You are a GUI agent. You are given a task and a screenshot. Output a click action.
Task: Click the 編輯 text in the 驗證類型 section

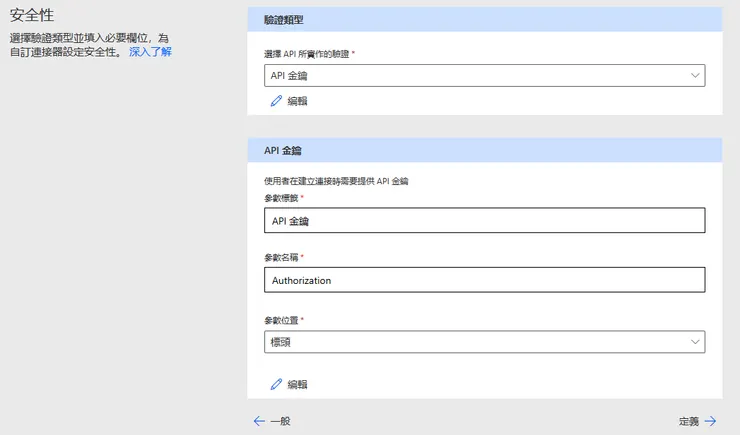coord(297,101)
